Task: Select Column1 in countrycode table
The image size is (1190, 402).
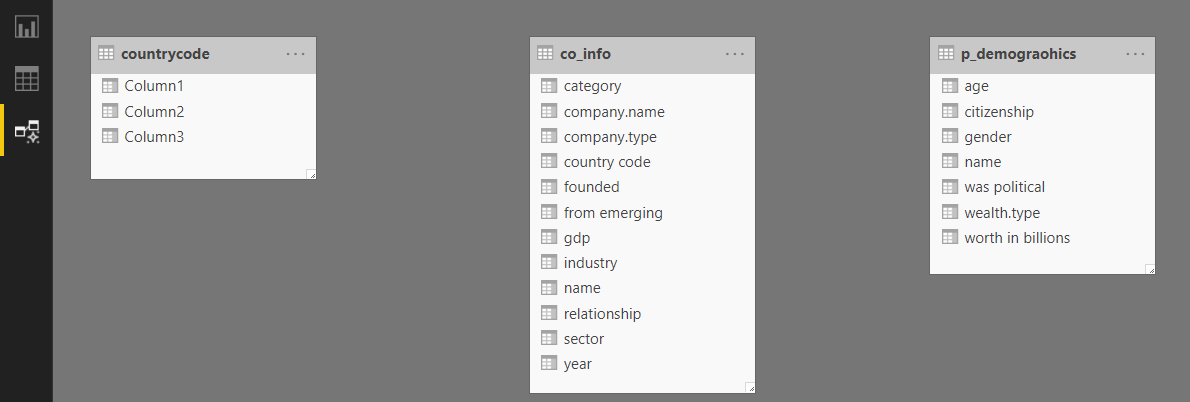Action: coord(203,86)
